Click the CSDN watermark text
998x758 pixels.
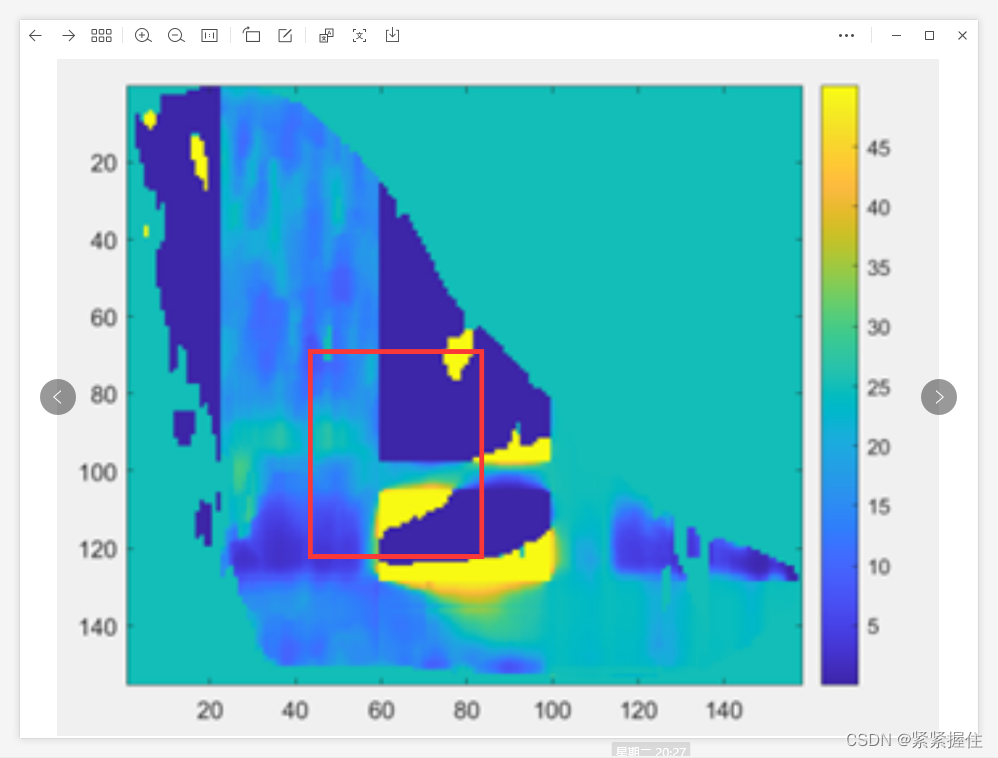[x=916, y=740]
